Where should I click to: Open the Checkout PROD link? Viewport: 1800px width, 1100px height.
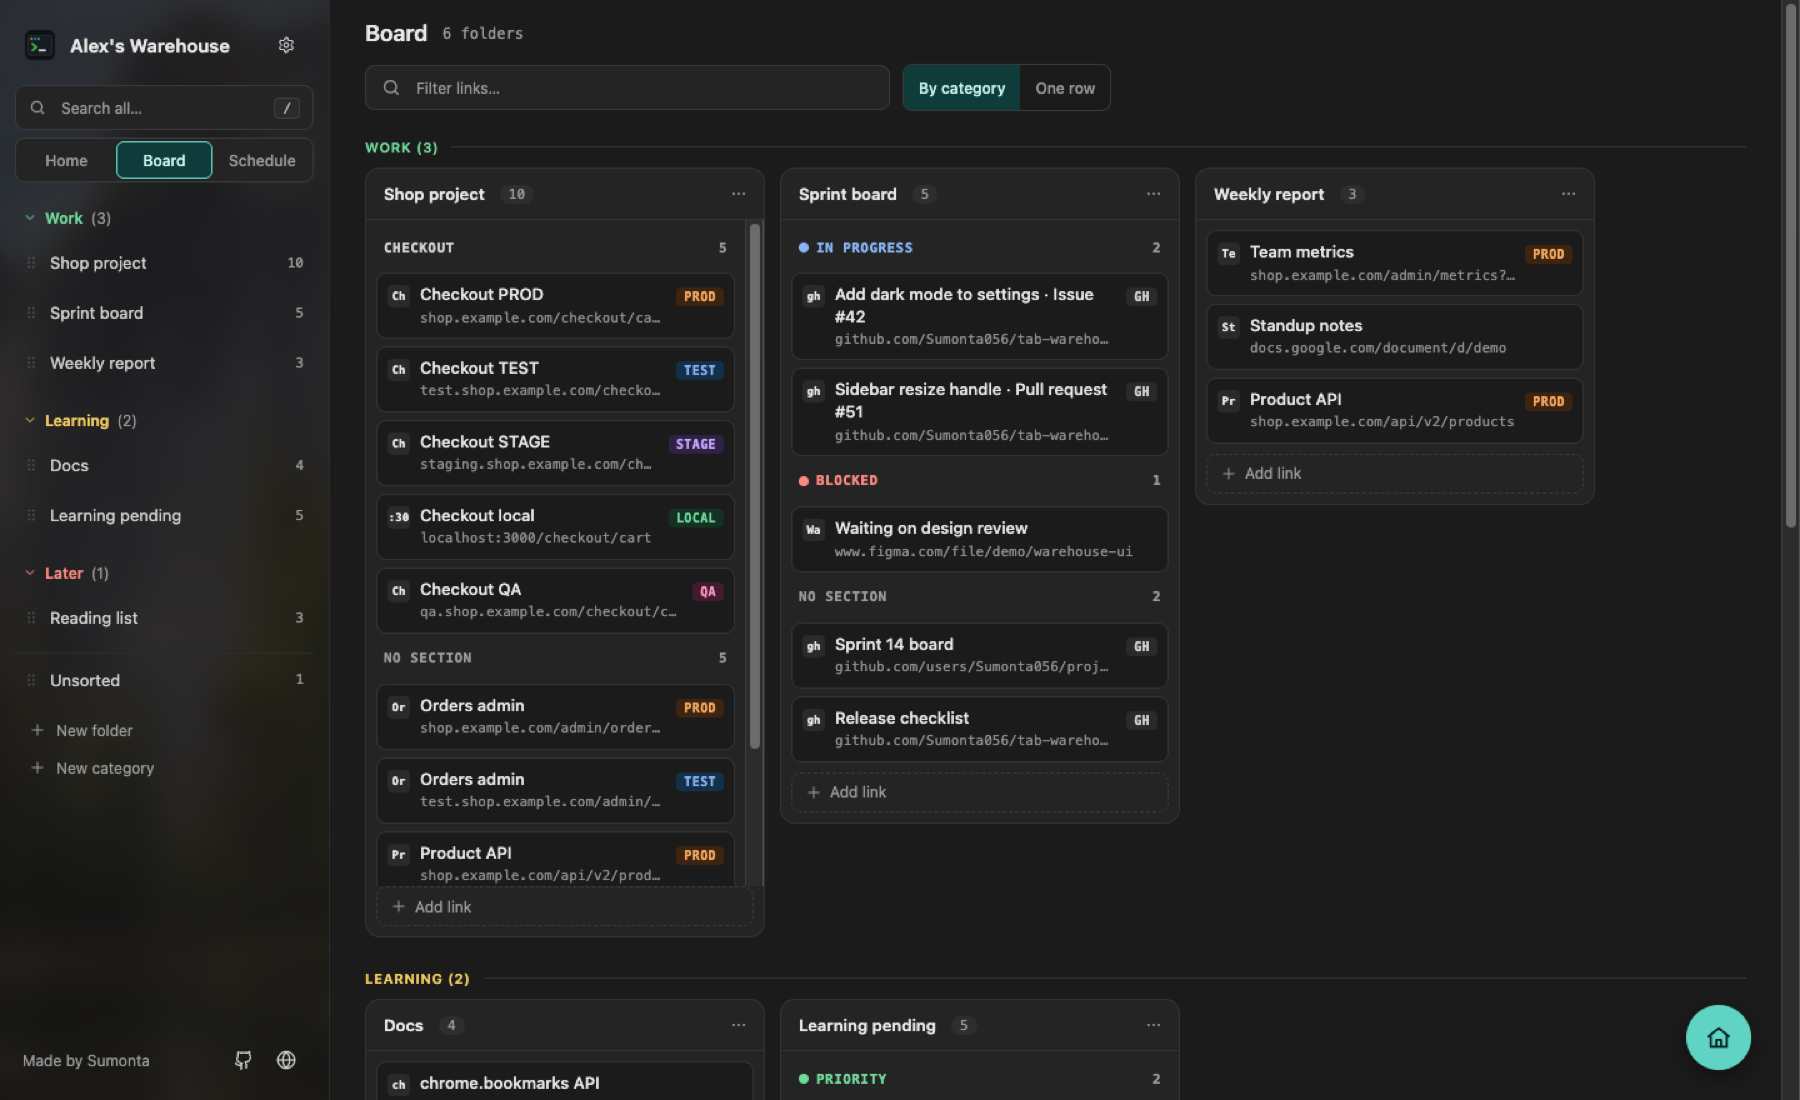tap(555, 305)
